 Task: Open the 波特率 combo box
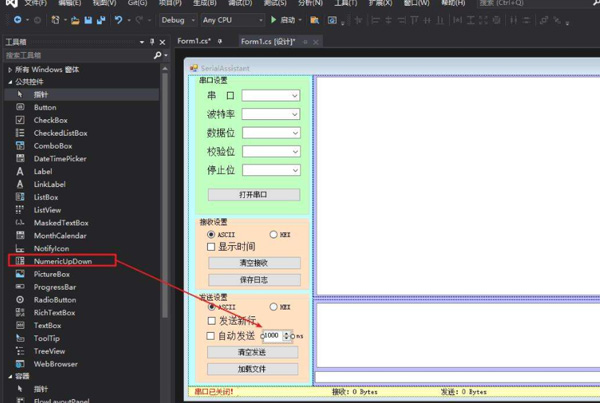point(271,114)
